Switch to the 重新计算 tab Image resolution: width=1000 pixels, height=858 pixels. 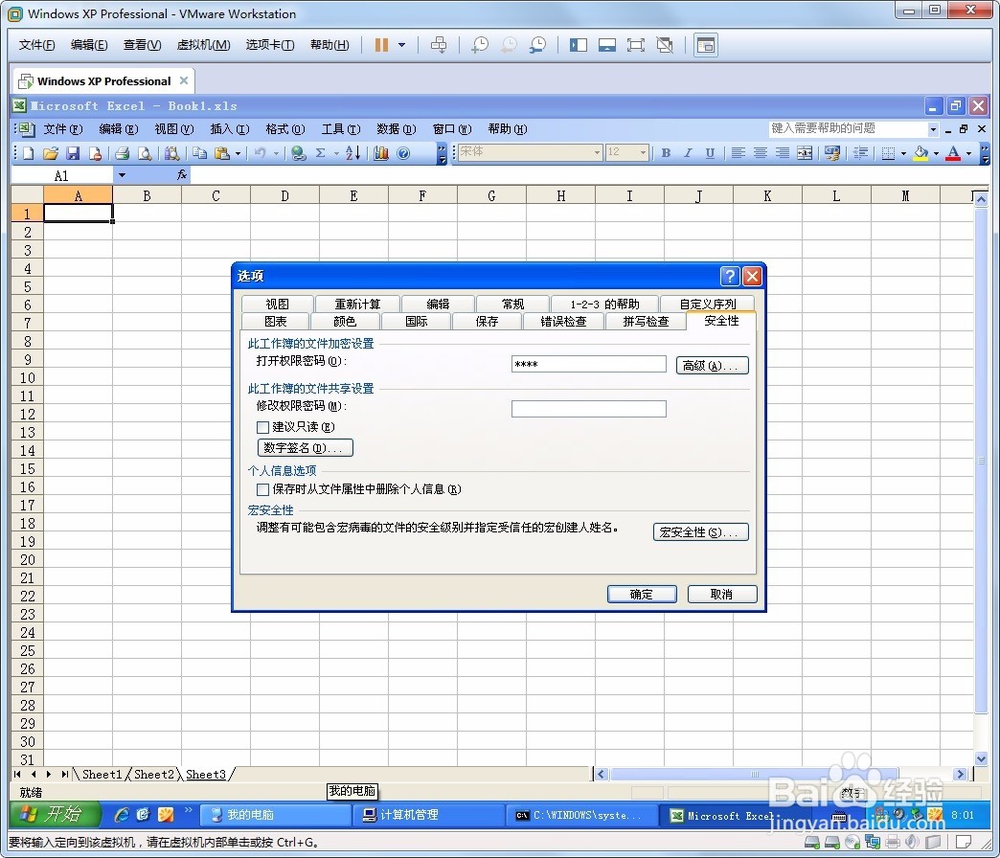[357, 304]
